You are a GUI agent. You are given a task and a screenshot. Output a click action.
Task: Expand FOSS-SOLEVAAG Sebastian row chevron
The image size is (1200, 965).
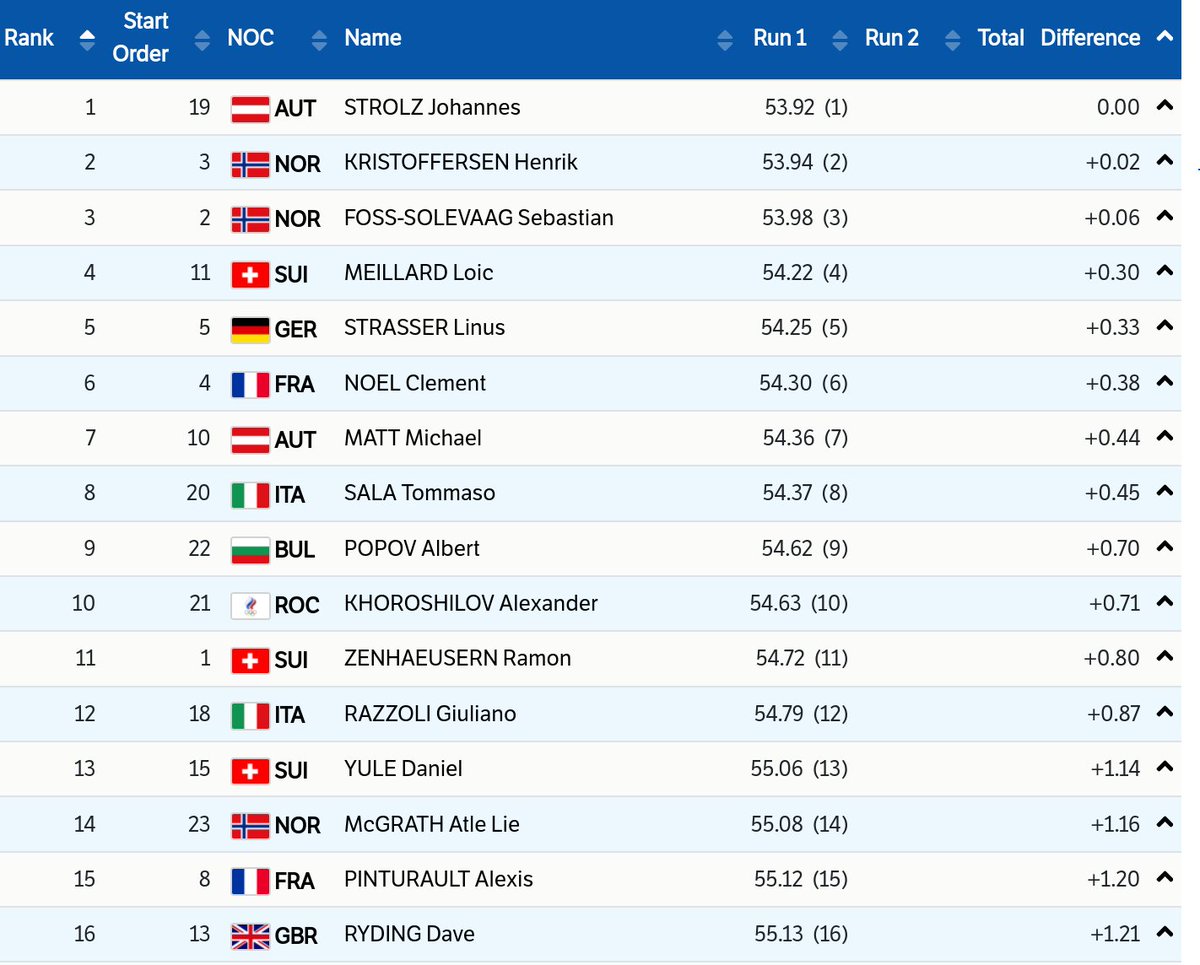click(x=1163, y=216)
